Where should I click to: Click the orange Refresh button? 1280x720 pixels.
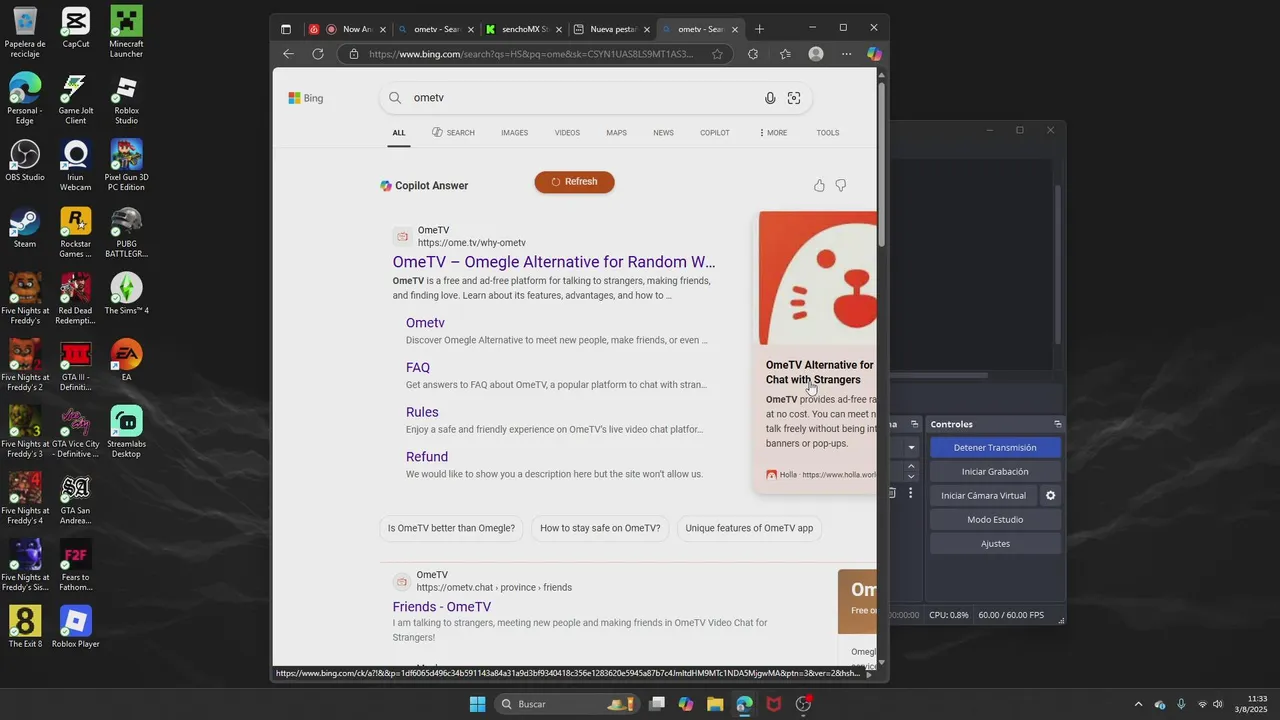(x=574, y=182)
